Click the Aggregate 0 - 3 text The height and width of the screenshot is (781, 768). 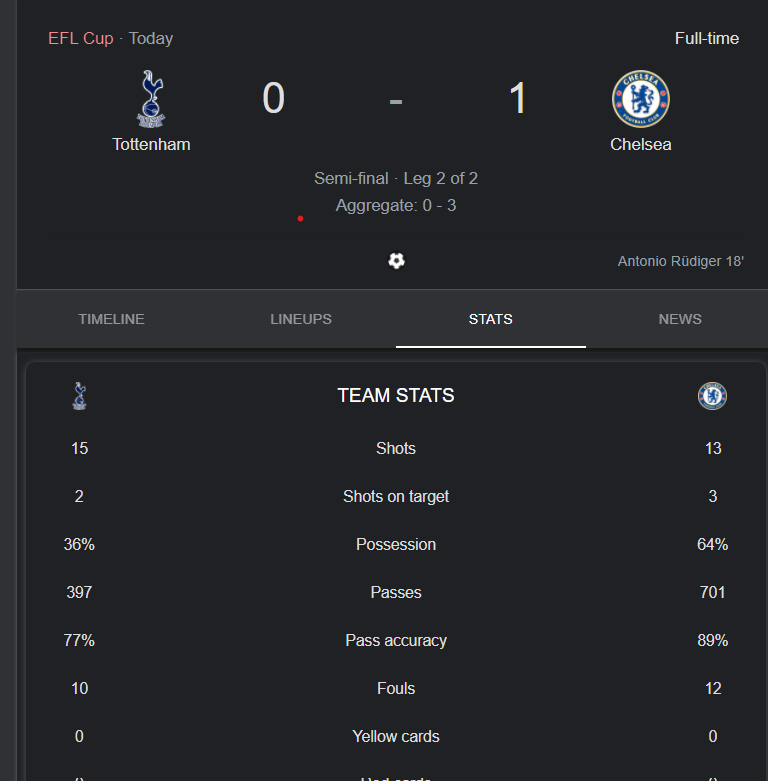(x=396, y=205)
